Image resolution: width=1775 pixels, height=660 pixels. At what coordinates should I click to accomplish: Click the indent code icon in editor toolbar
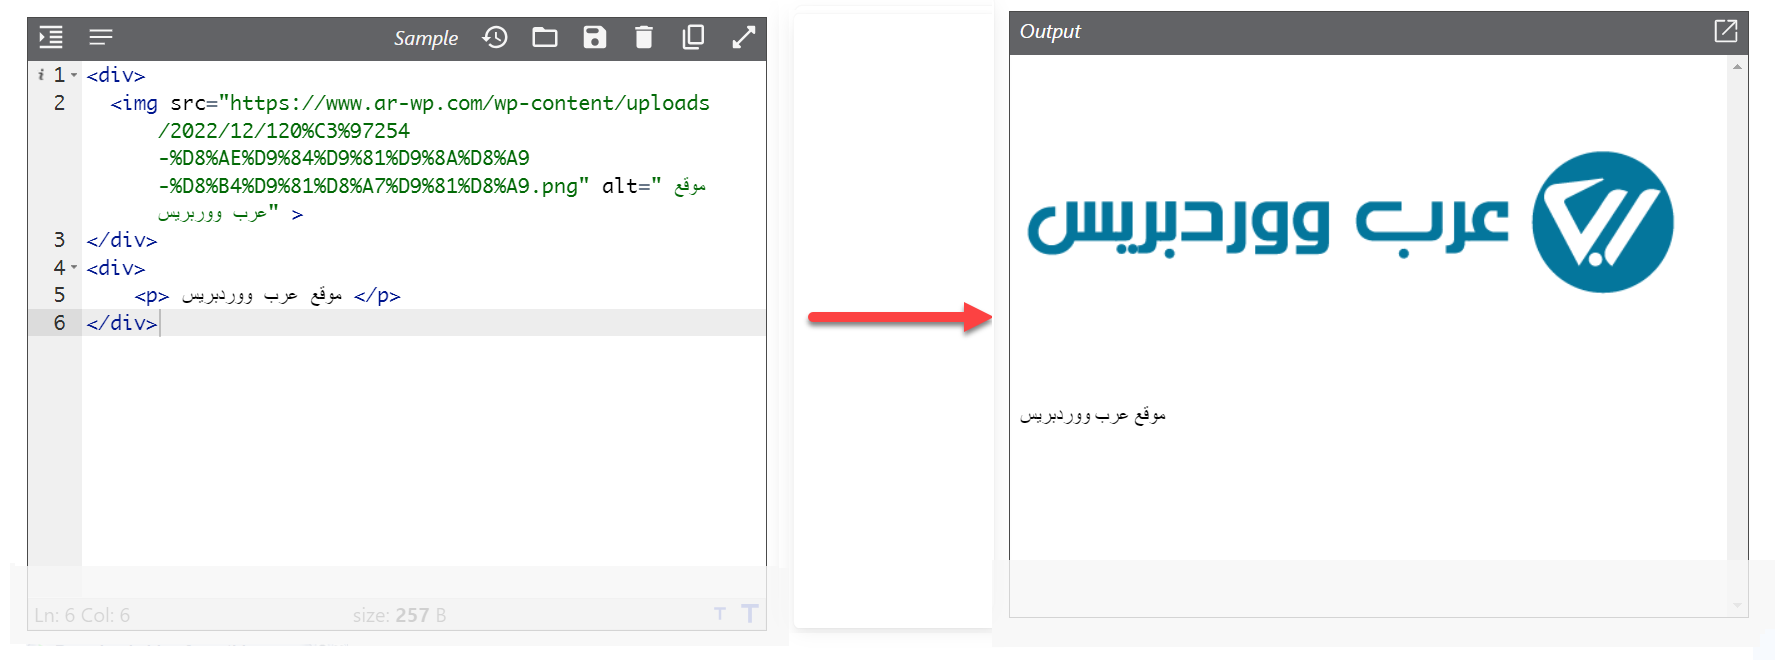click(x=51, y=37)
